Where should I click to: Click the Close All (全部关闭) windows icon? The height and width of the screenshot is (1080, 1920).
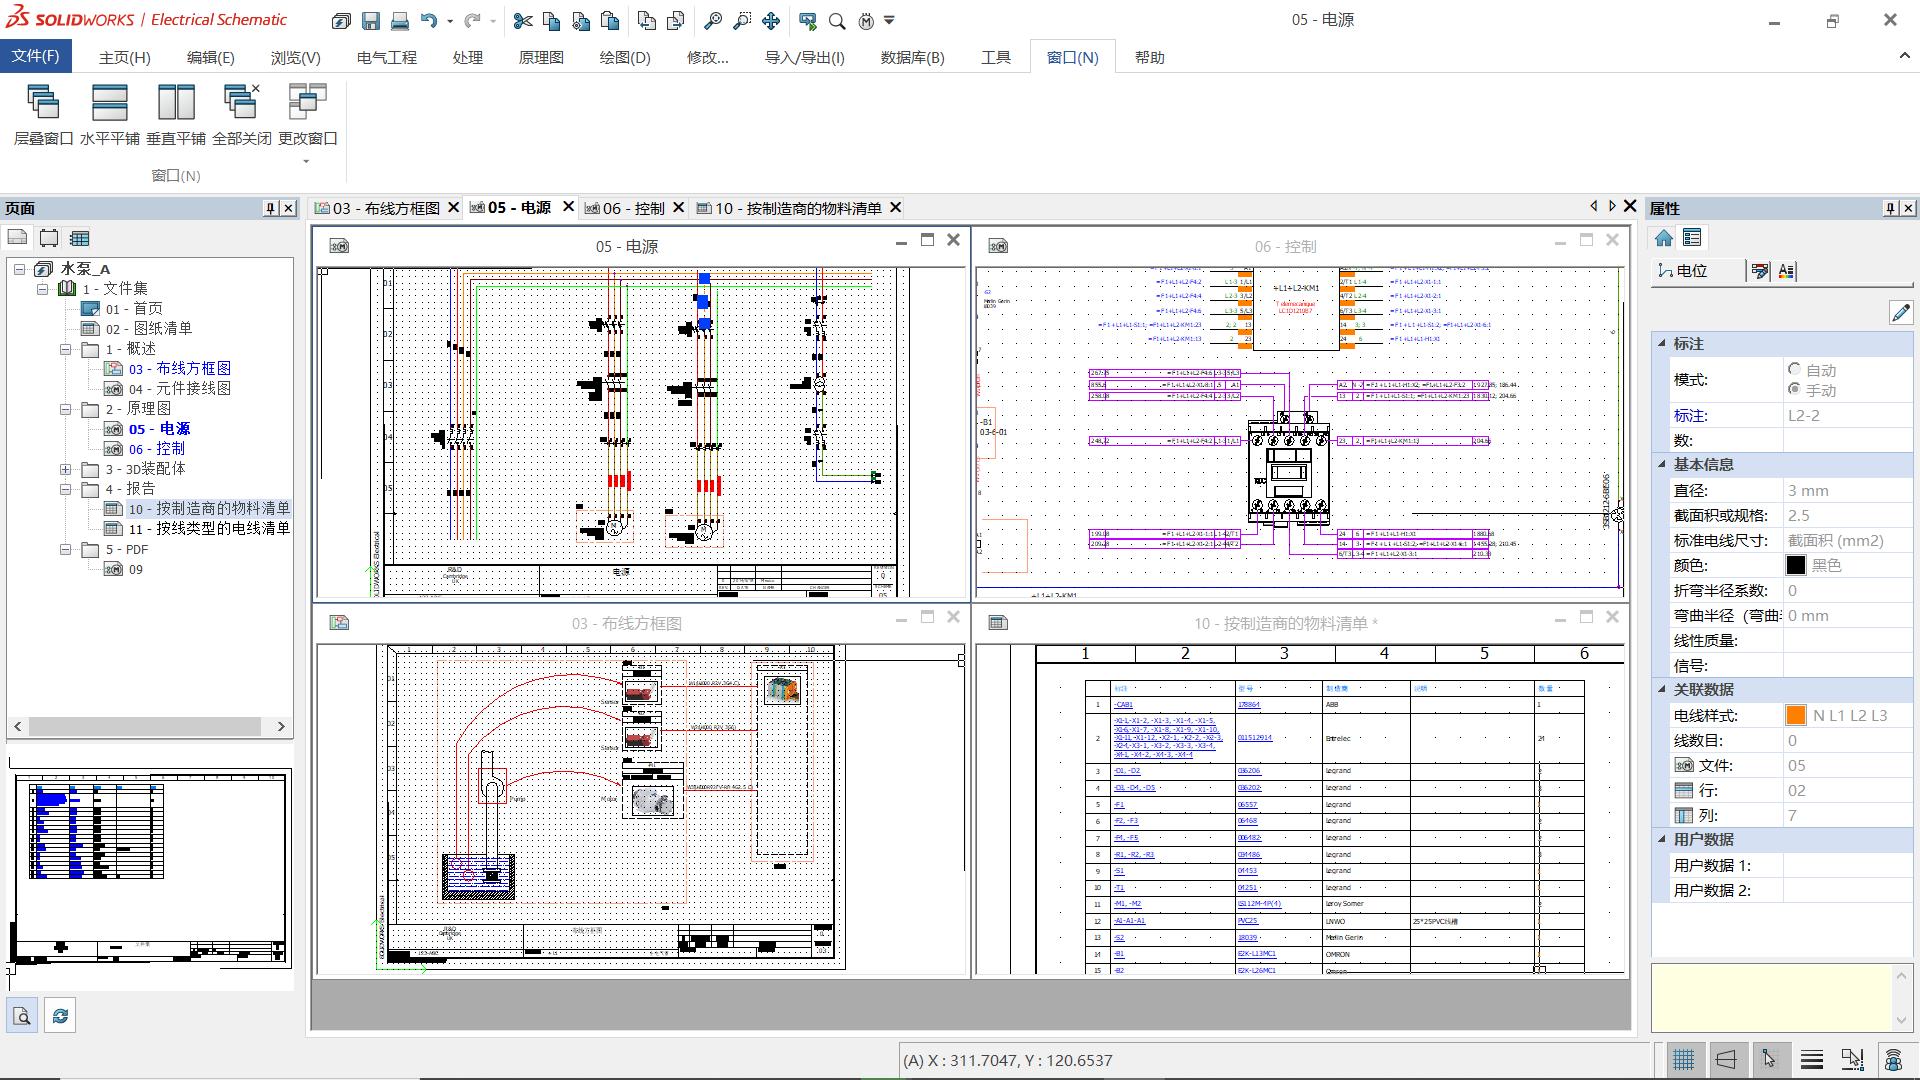(x=241, y=103)
